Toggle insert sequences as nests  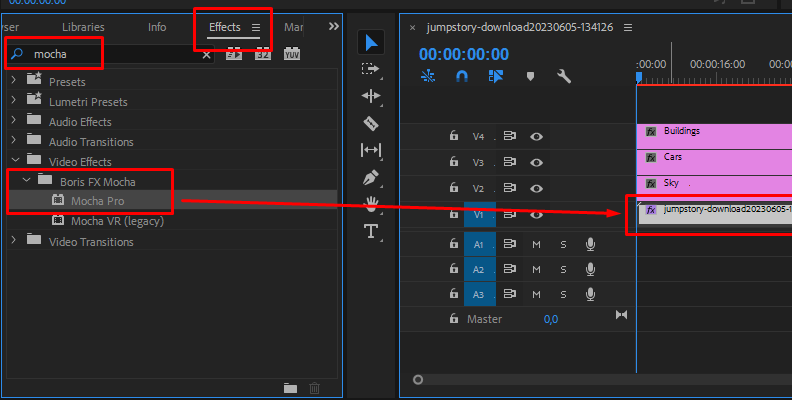[428, 76]
